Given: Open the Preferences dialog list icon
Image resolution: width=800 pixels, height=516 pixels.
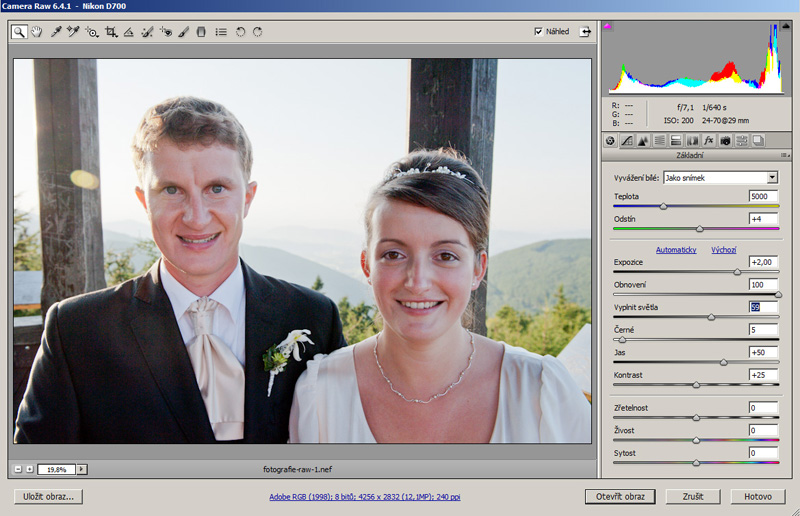Looking at the screenshot, I should tap(221, 32).
